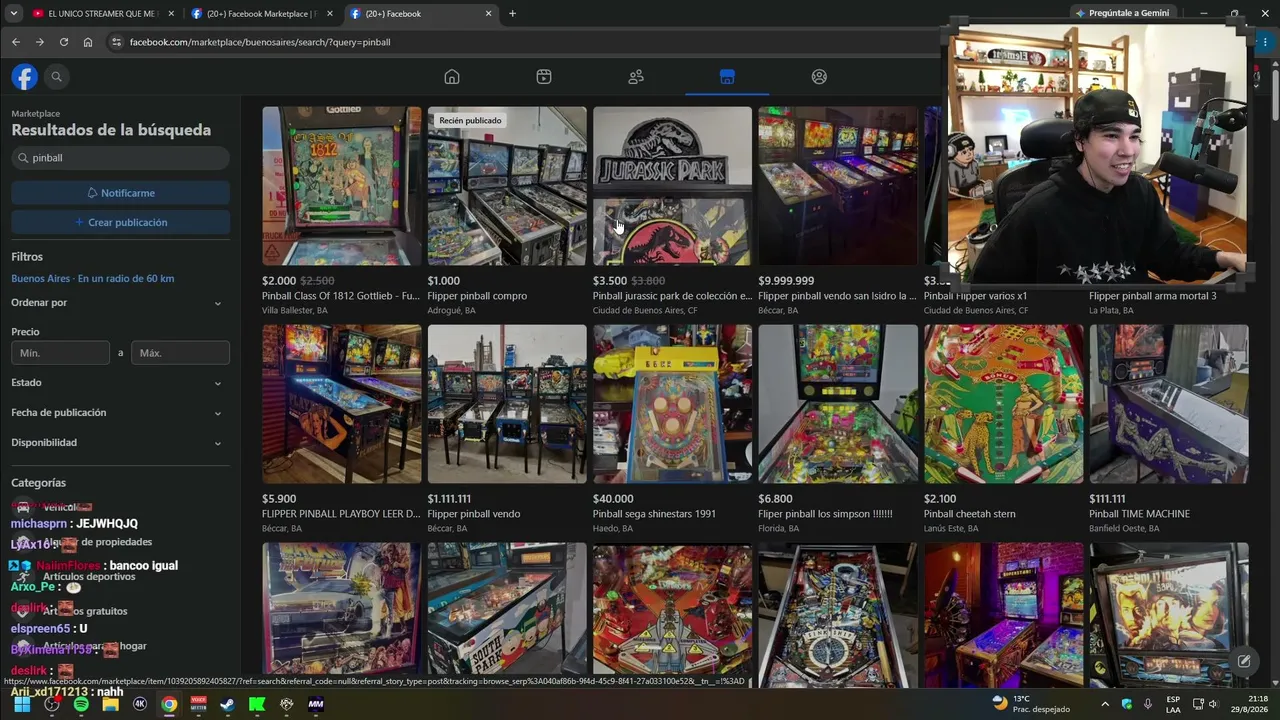
Task: Open the Windows Start menu
Action: 22,704
